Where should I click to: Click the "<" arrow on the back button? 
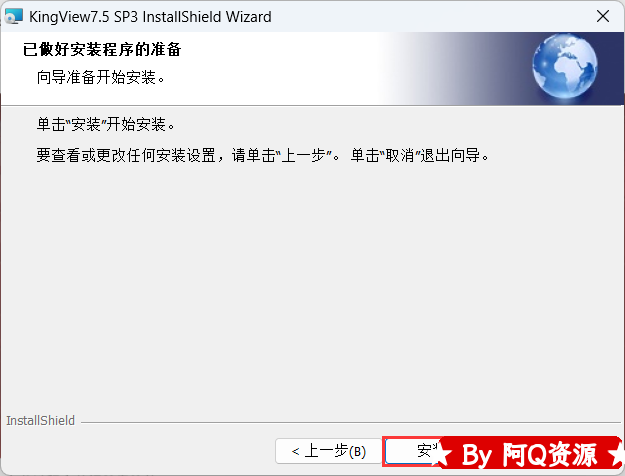(x=295, y=452)
